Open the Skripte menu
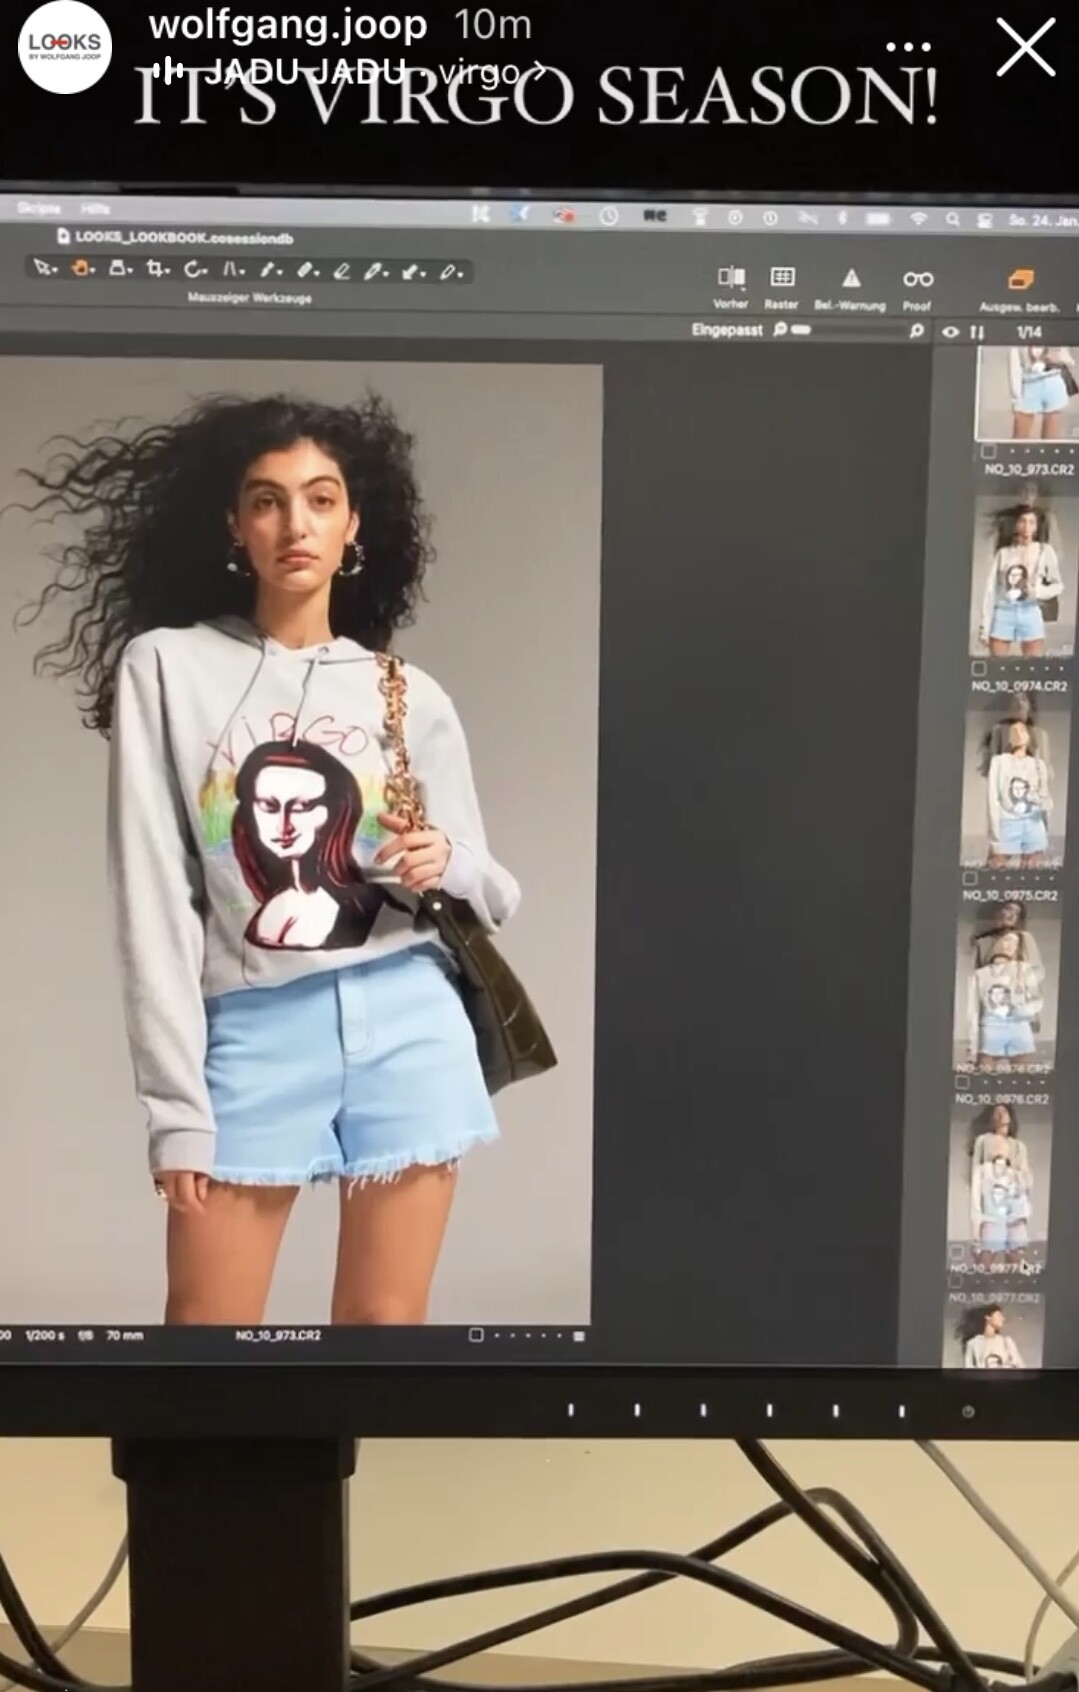The width and height of the screenshot is (1079, 1692). pyautogui.click(x=39, y=208)
